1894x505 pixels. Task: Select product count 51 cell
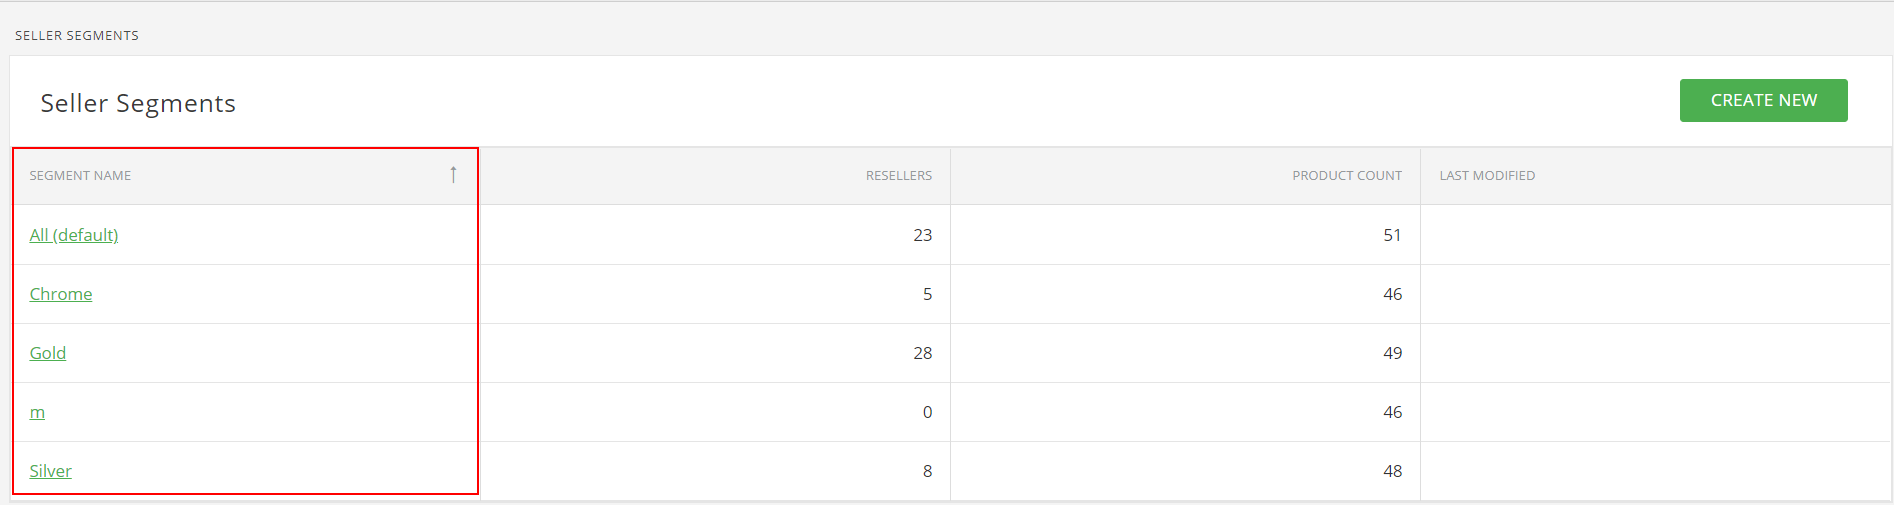1392,235
